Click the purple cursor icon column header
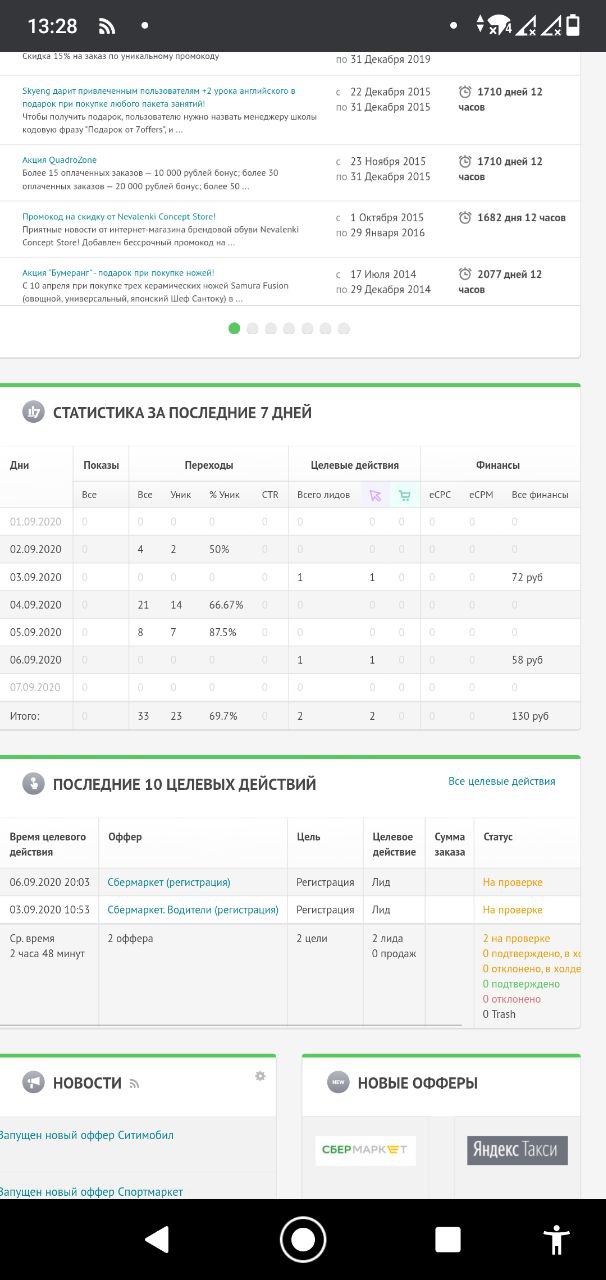Image resolution: width=606 pixels, height=1280 pixels. pyautogui.click(x=375, y=495)
